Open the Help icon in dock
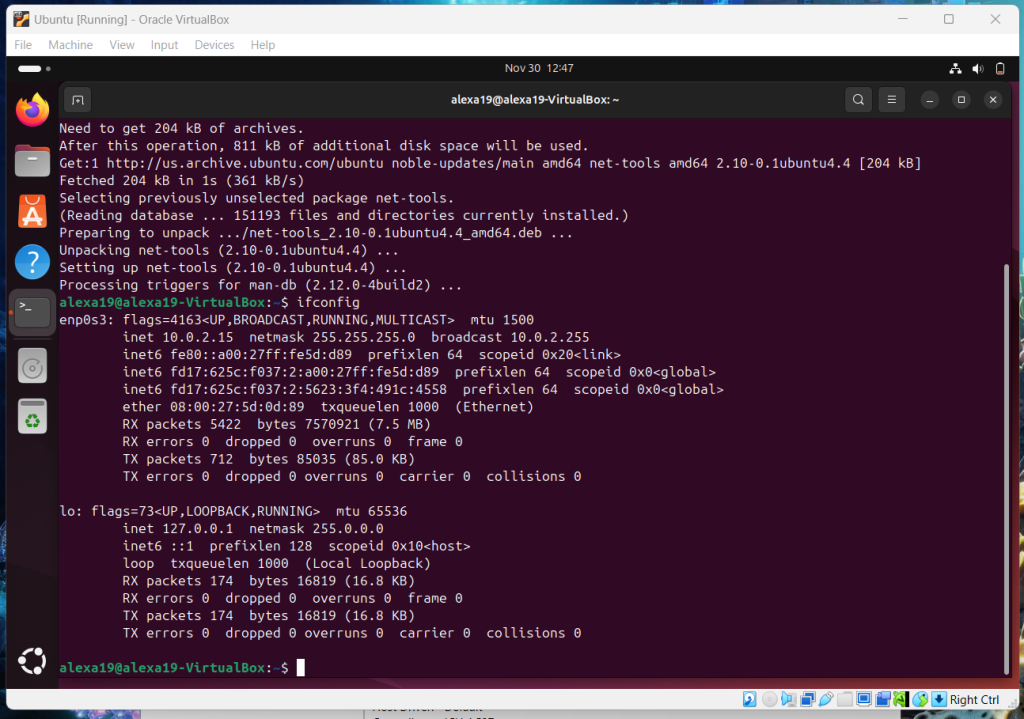This screenshot has height=719, width=1024. click(33, 263)
